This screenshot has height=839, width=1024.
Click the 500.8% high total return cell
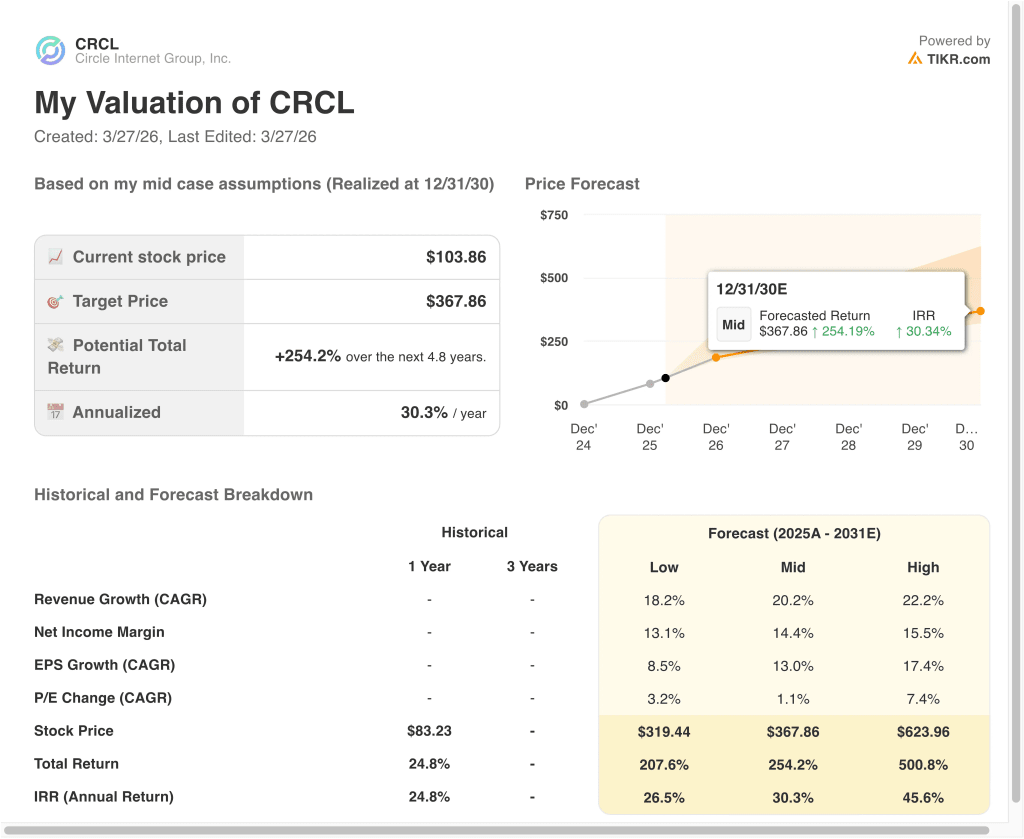(923, 765)
